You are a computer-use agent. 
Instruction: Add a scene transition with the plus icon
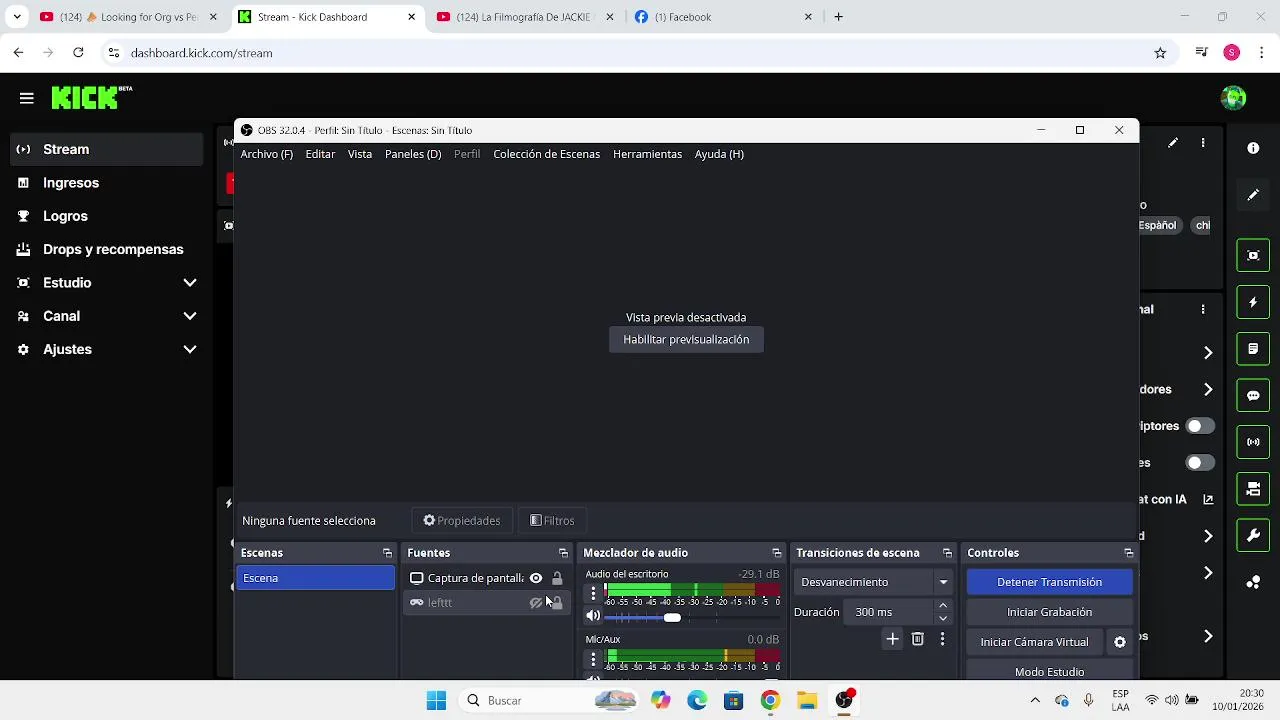pos(892,639)
